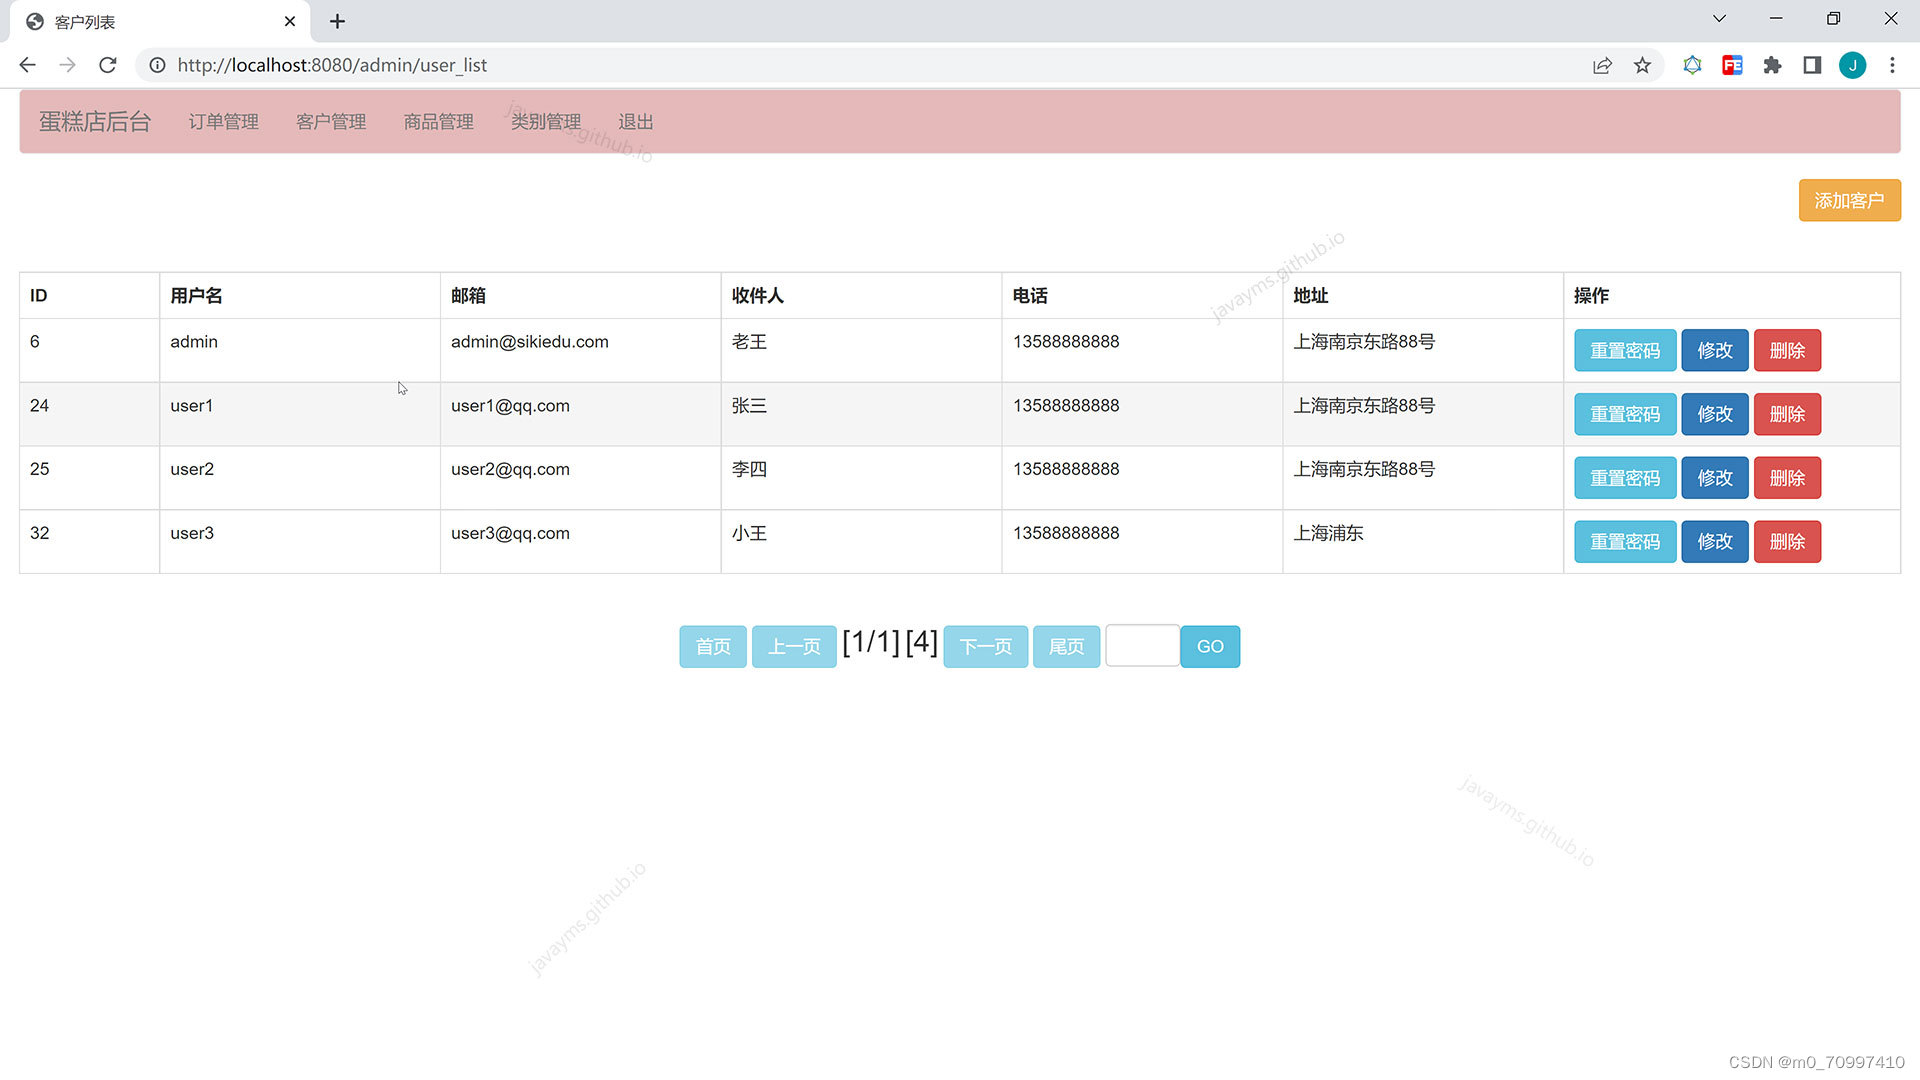Select 类别管理 in the top navigation
The width and height of the screenshot is (1920, 1080).
(x=545, y=122)
